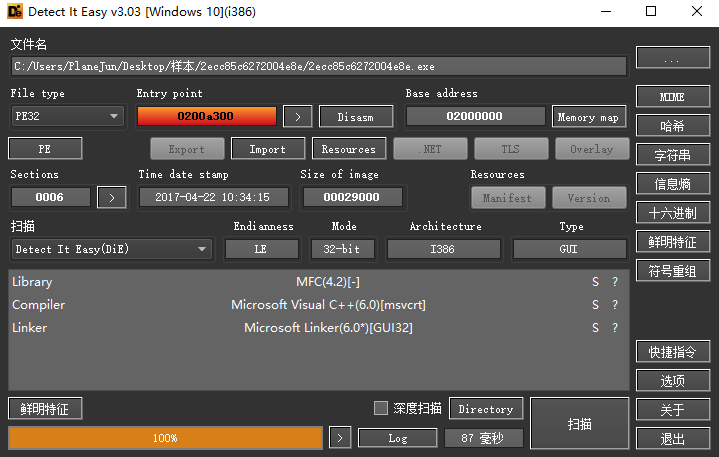Click the S marker in the Library row
Viewport: 719px width, 457px height.
click(x=596, y=282)
